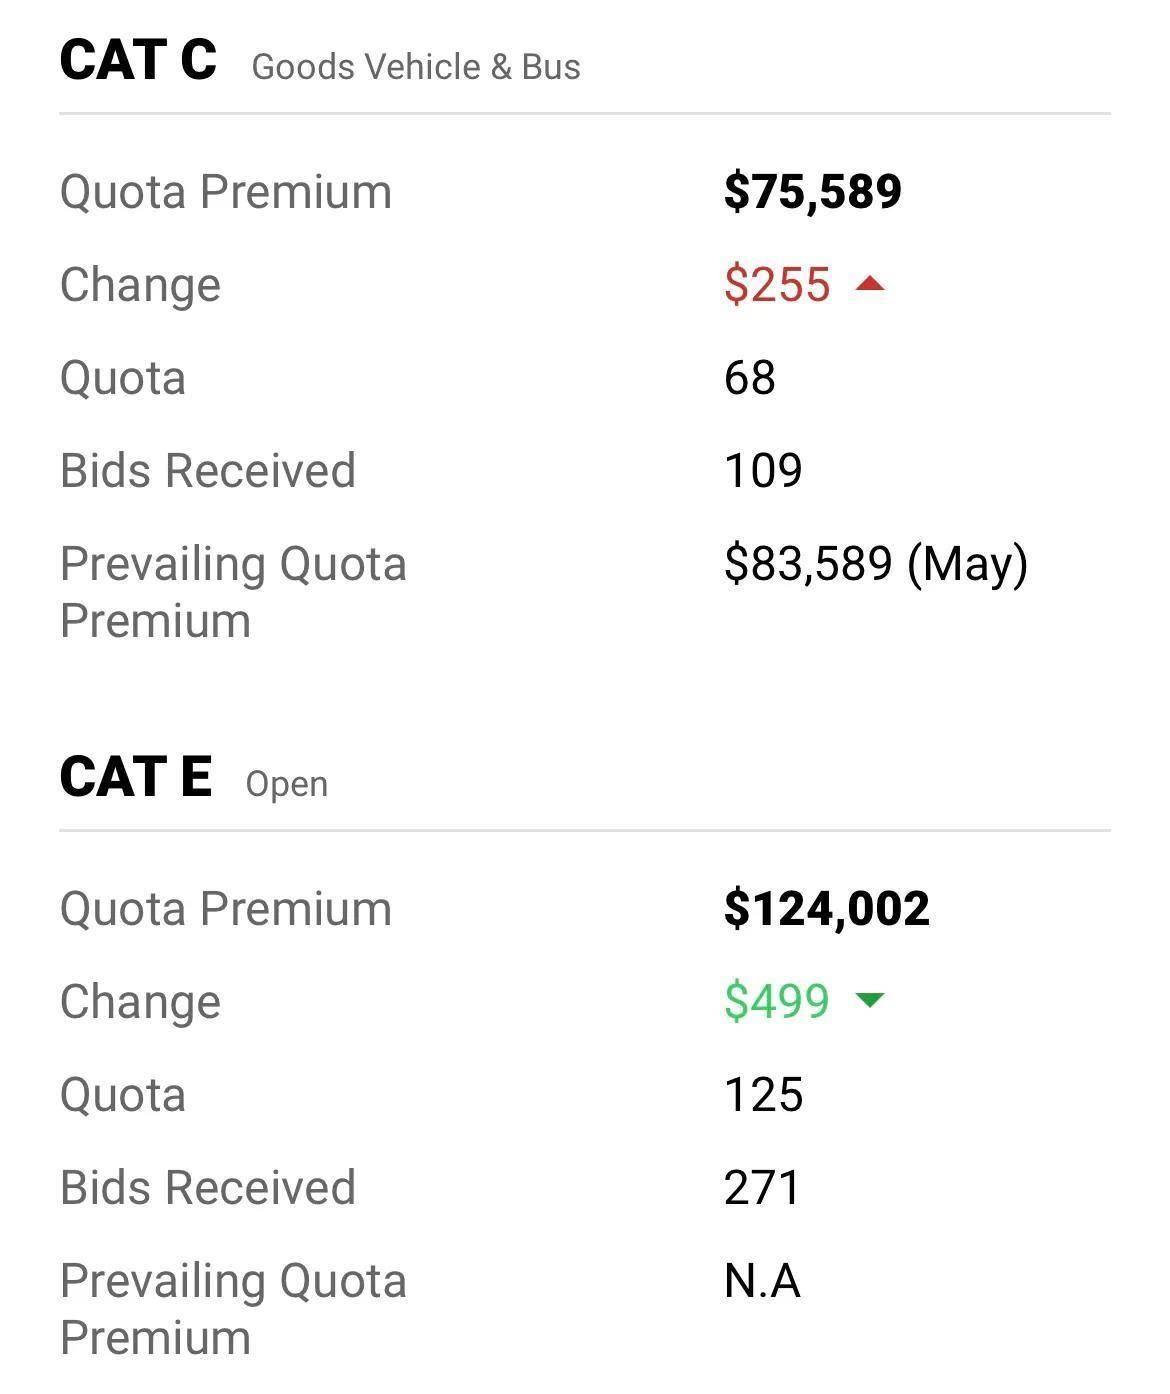Click the $124,002 quota premium value
1170x1394 pixels.
[826, 908]
